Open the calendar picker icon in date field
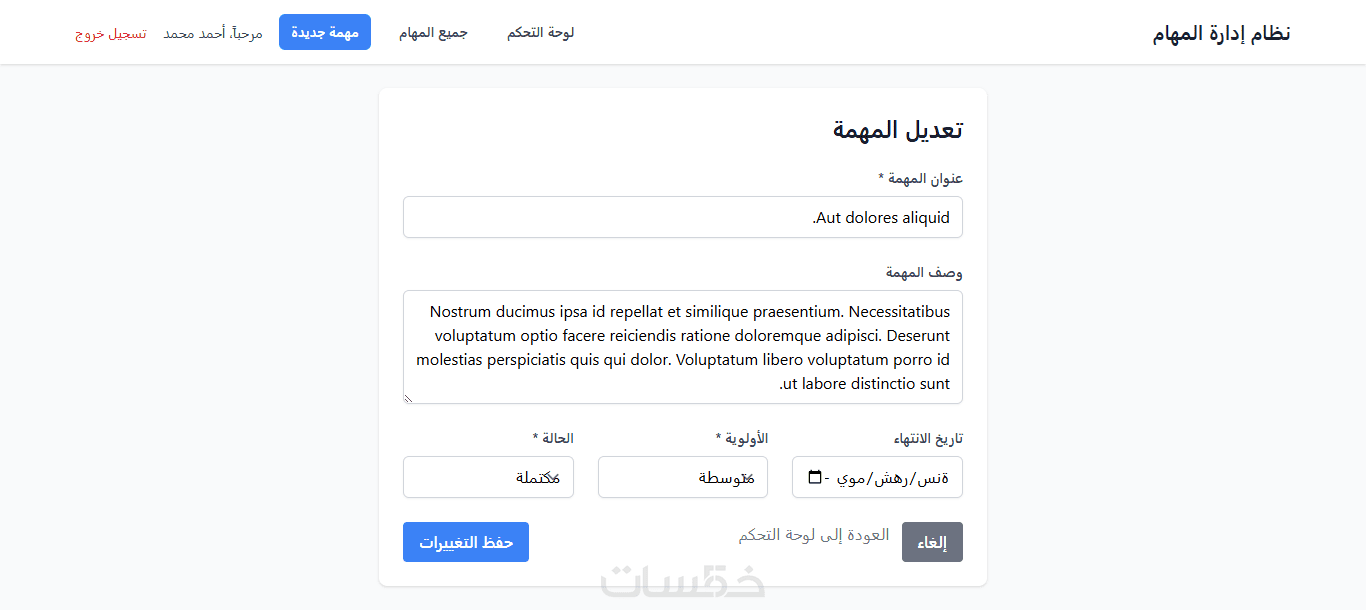 [815, 477]
